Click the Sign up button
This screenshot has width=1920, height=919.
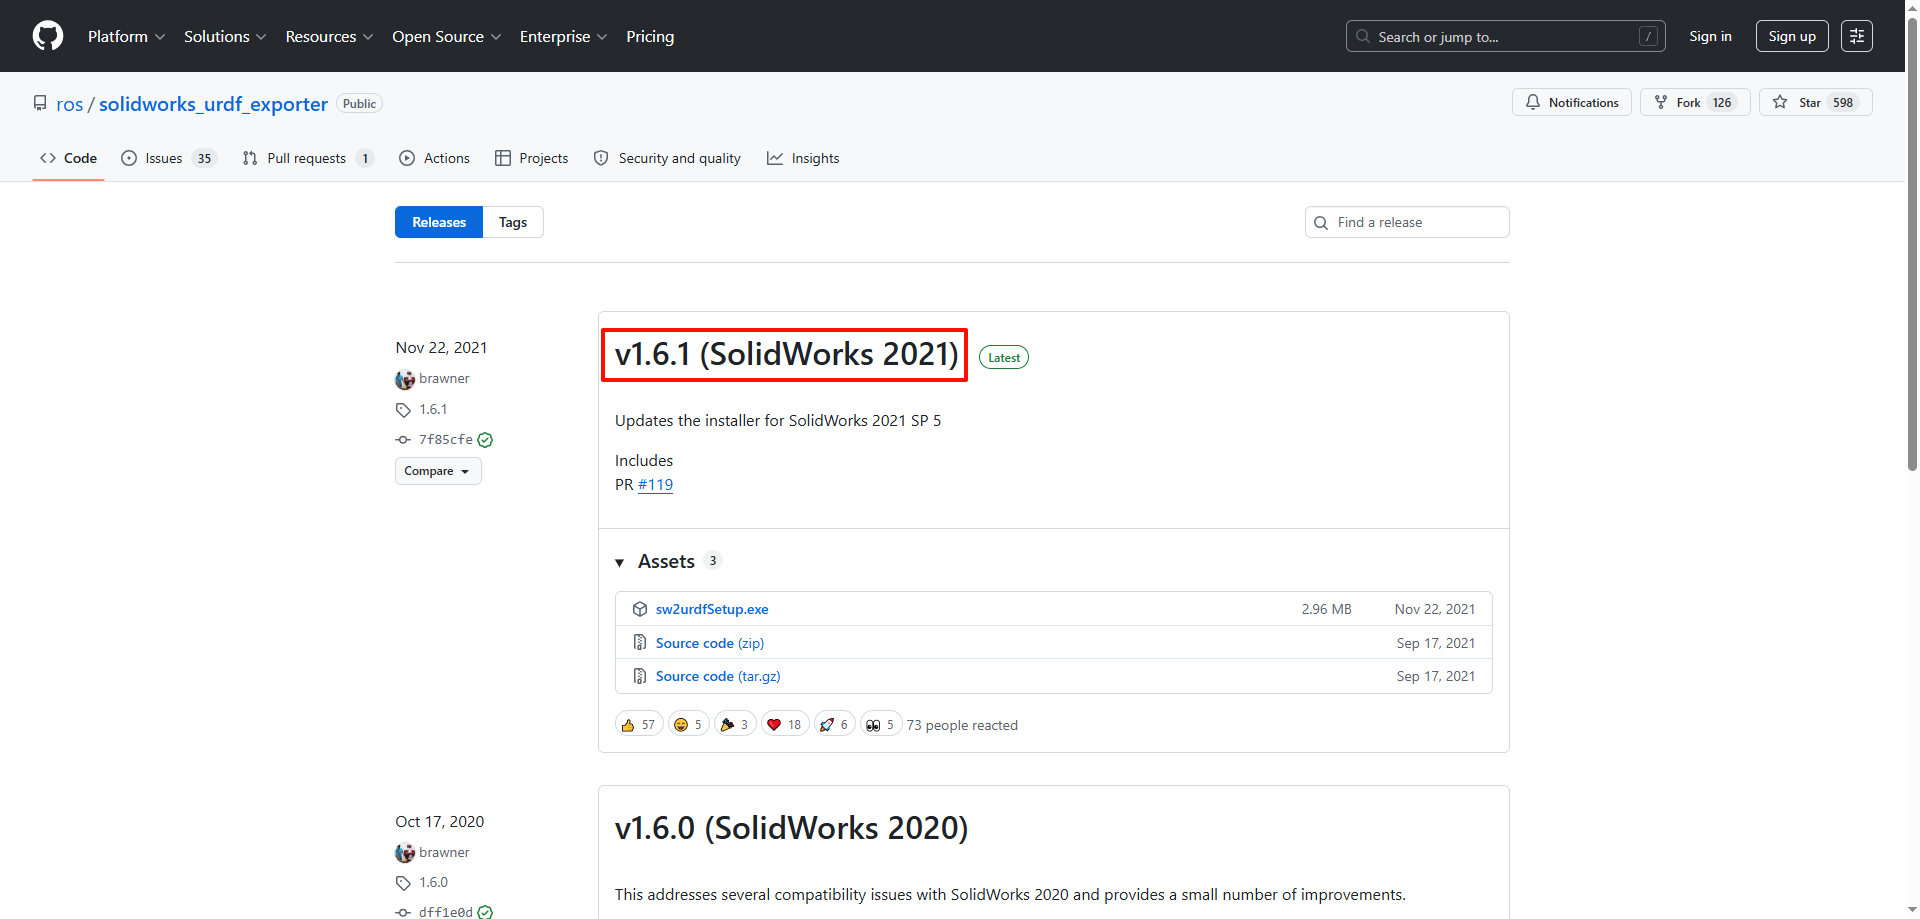(x=1792, y=36)
